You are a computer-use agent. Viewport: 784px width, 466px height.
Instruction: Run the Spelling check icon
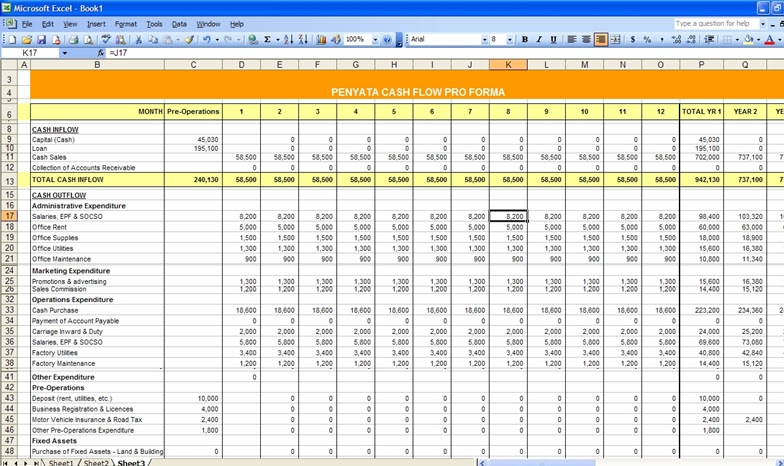point(106,40)
